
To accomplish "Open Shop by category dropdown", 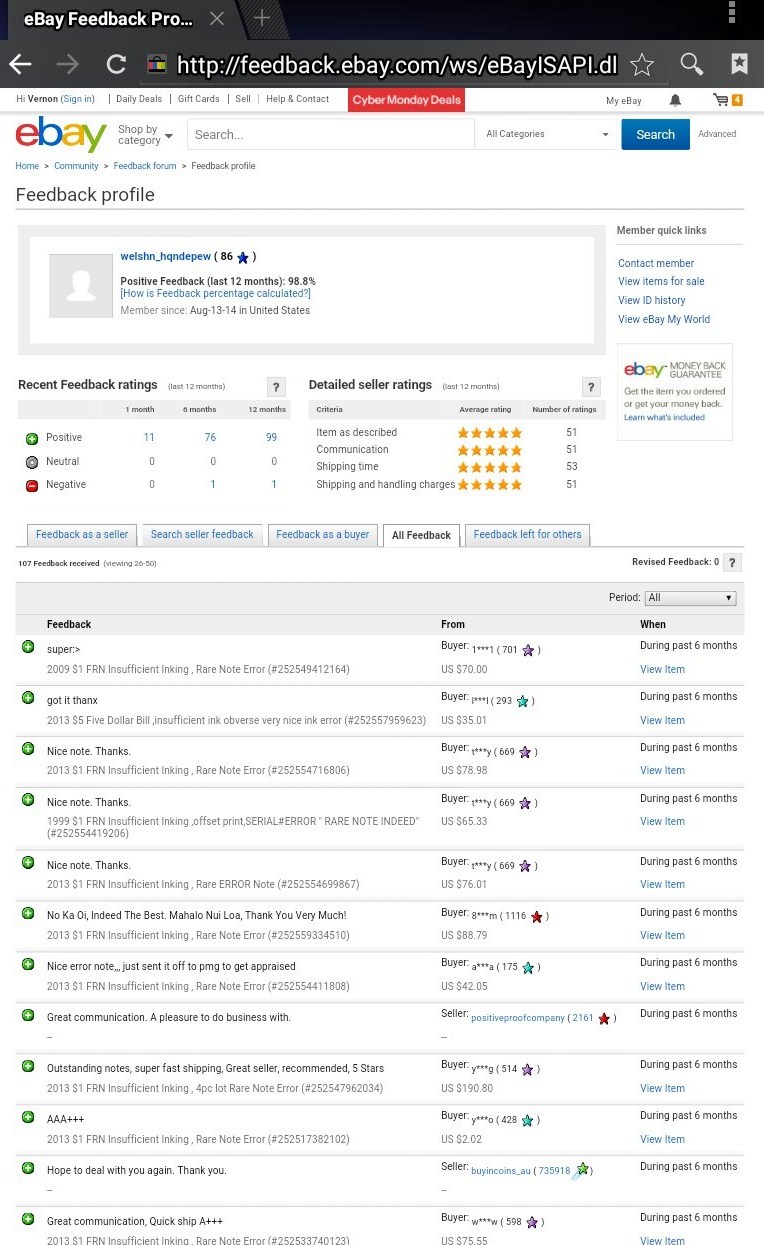I will click(145, 135).
